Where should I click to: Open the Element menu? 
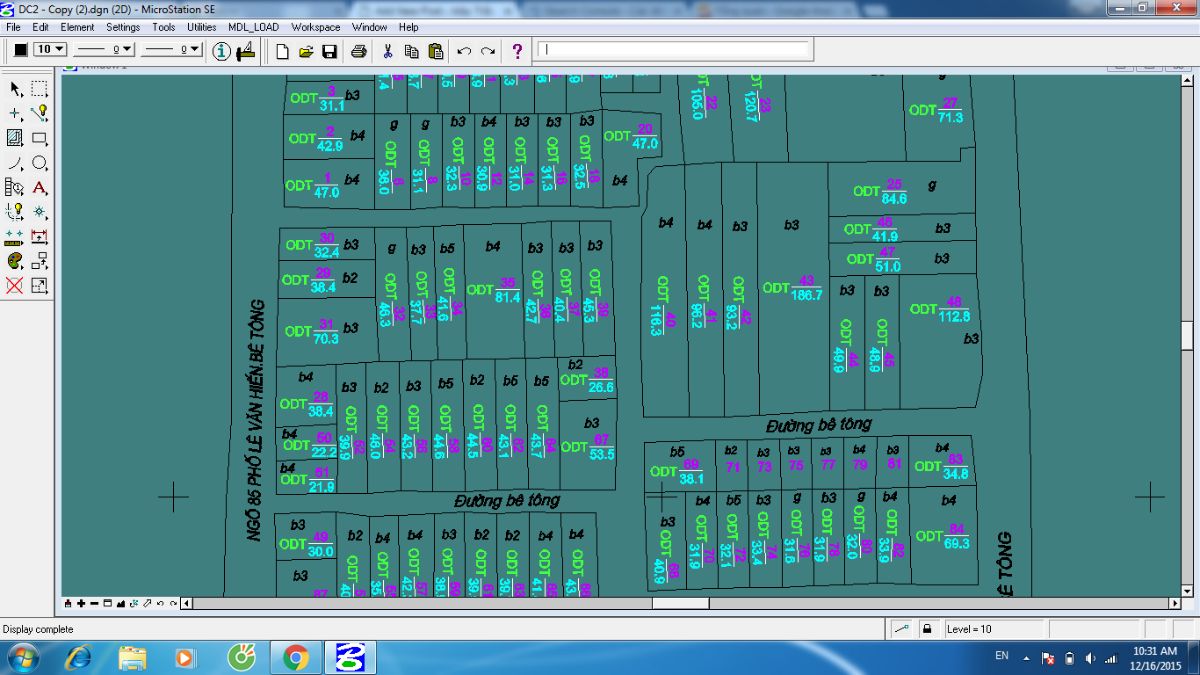click(77, 27)
